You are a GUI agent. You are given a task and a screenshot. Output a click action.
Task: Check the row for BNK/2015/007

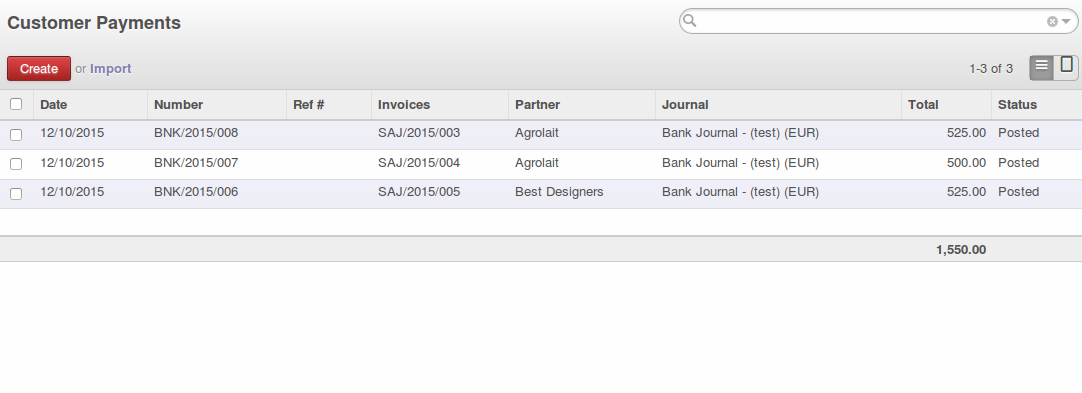[16, 164]
